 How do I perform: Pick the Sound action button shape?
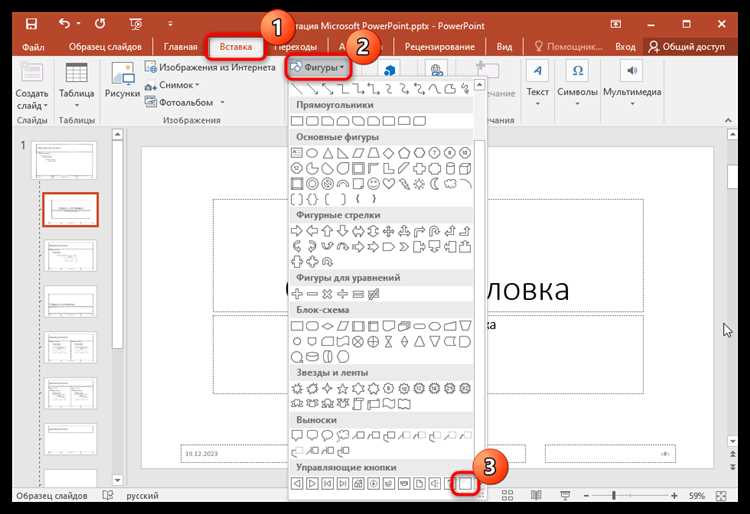434,483
